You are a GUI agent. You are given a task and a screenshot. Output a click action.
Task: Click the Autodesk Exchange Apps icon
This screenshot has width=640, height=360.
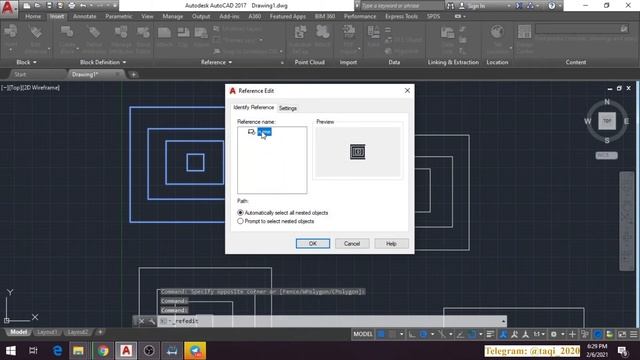click(519, 6)
